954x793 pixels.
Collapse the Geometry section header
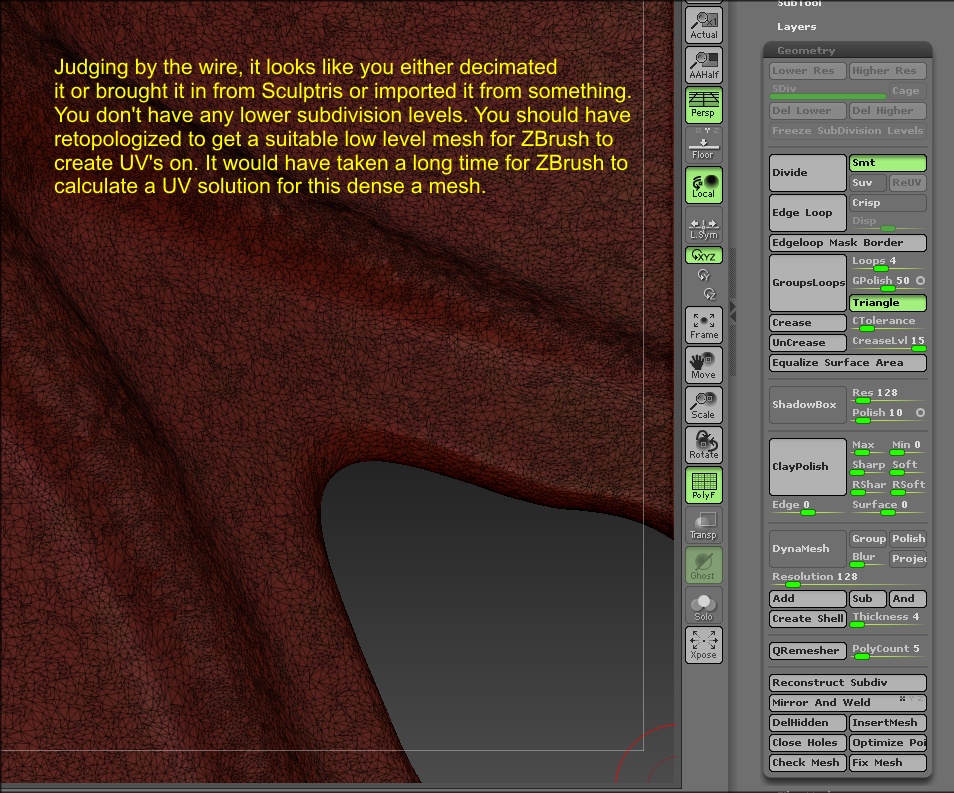pyautogui.click(x=848, y=51)
